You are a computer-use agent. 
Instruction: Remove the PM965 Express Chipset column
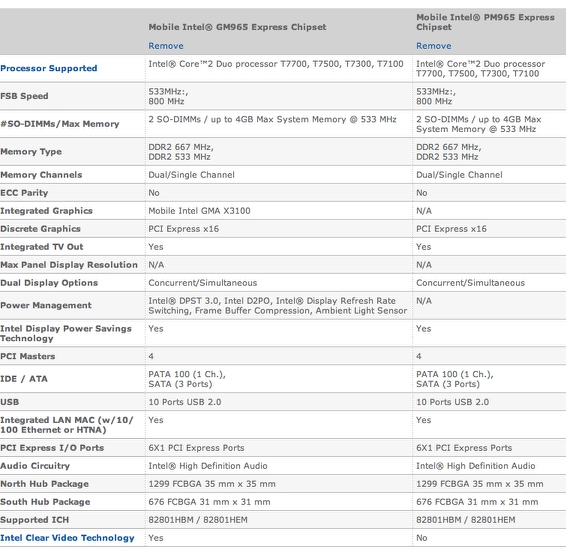click(x=434, y=46)
